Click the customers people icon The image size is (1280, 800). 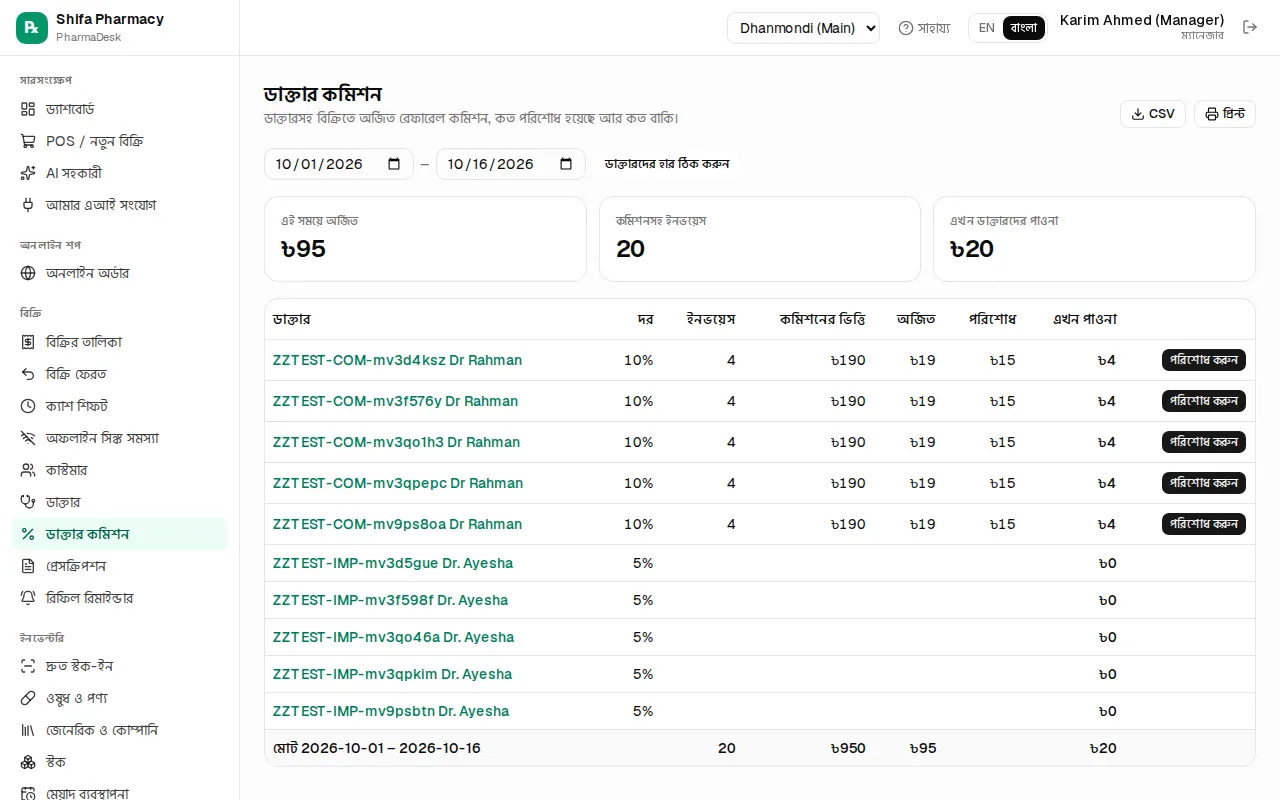coord(28,470)
